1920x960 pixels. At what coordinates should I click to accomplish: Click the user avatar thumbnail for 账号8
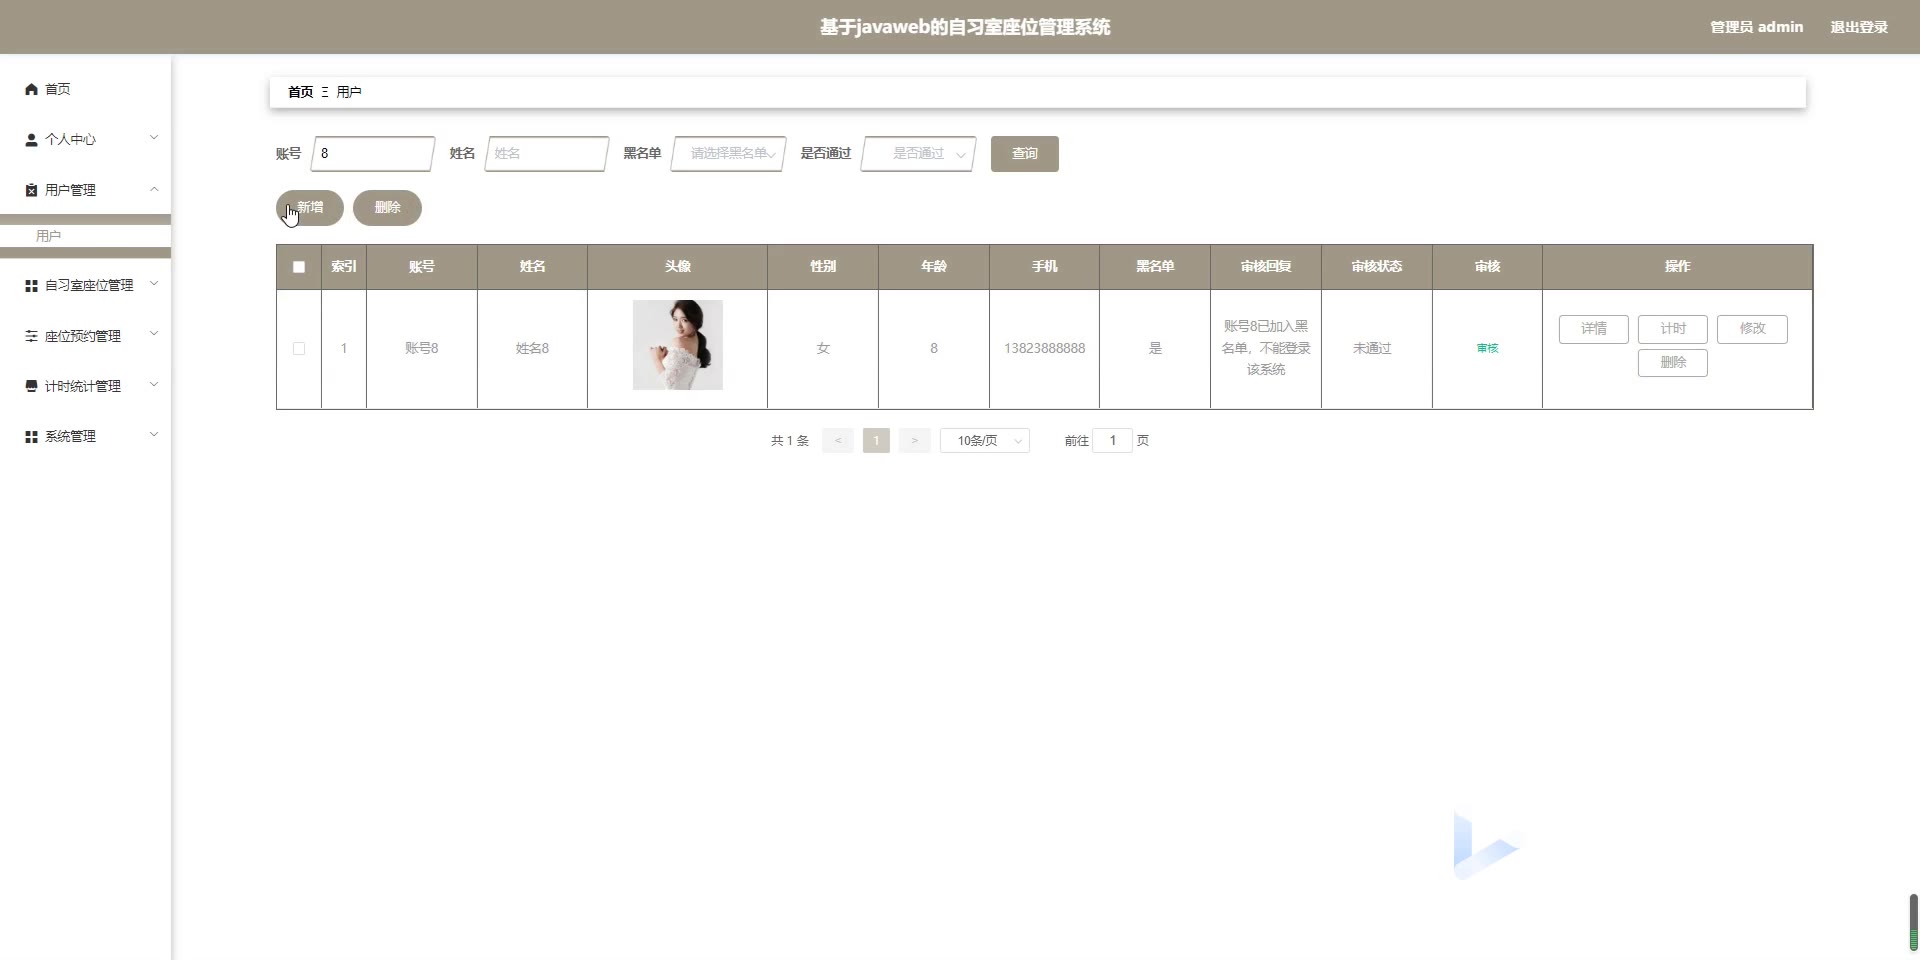pos(678,345)
